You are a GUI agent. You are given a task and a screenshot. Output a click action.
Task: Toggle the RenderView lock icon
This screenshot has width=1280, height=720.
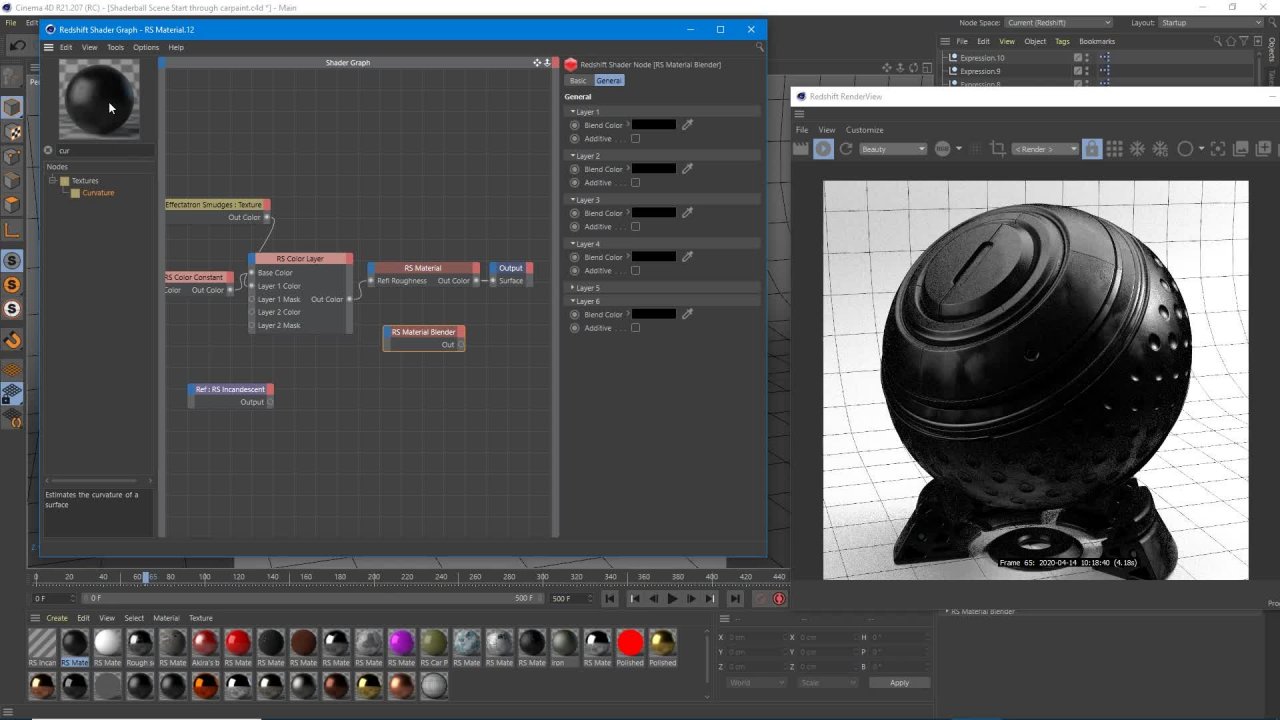click(1092, 149)
